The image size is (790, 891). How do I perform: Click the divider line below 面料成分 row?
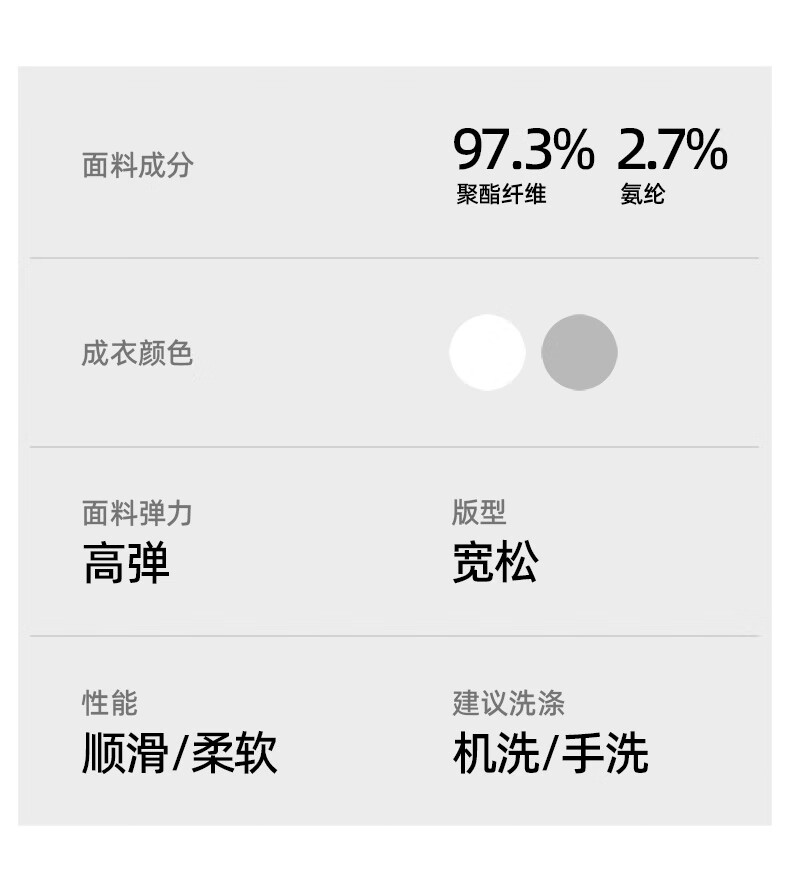[394, 258]
